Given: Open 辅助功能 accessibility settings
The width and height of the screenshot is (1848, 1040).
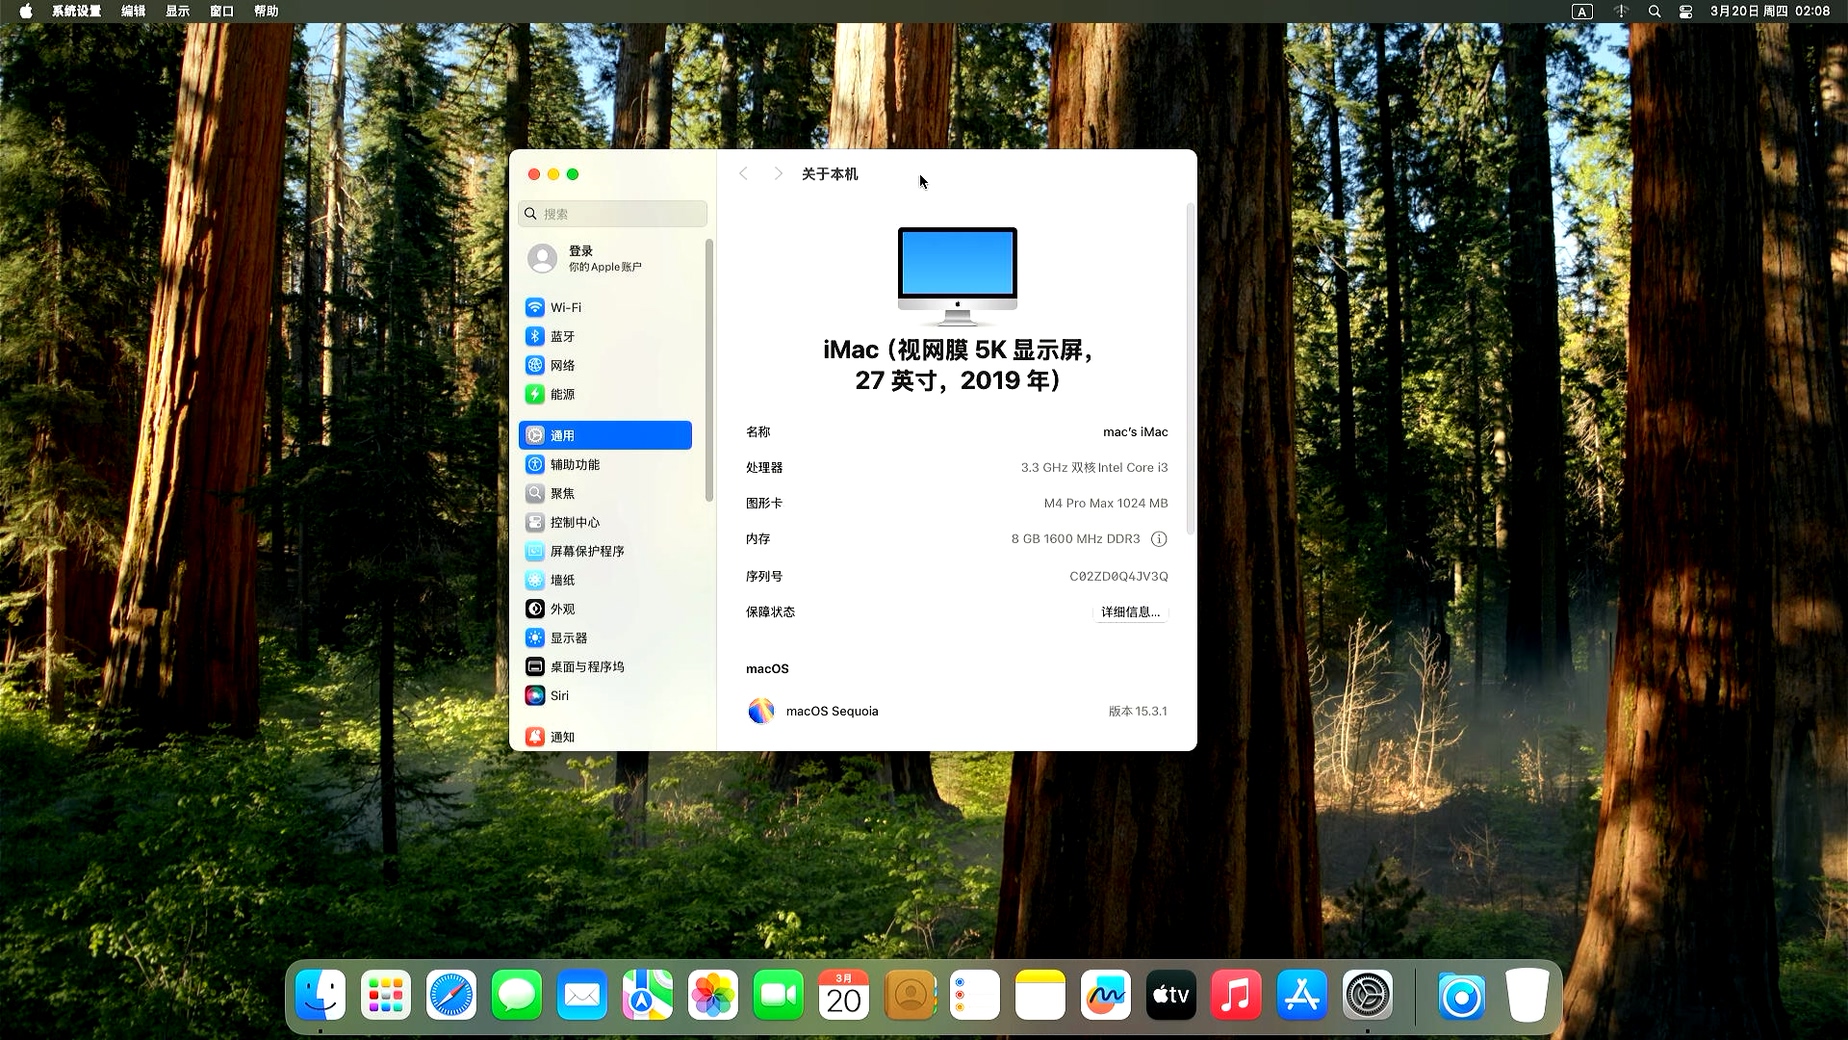Looking at the screenshot, I should pyautogui.click(x=605, y=464).
